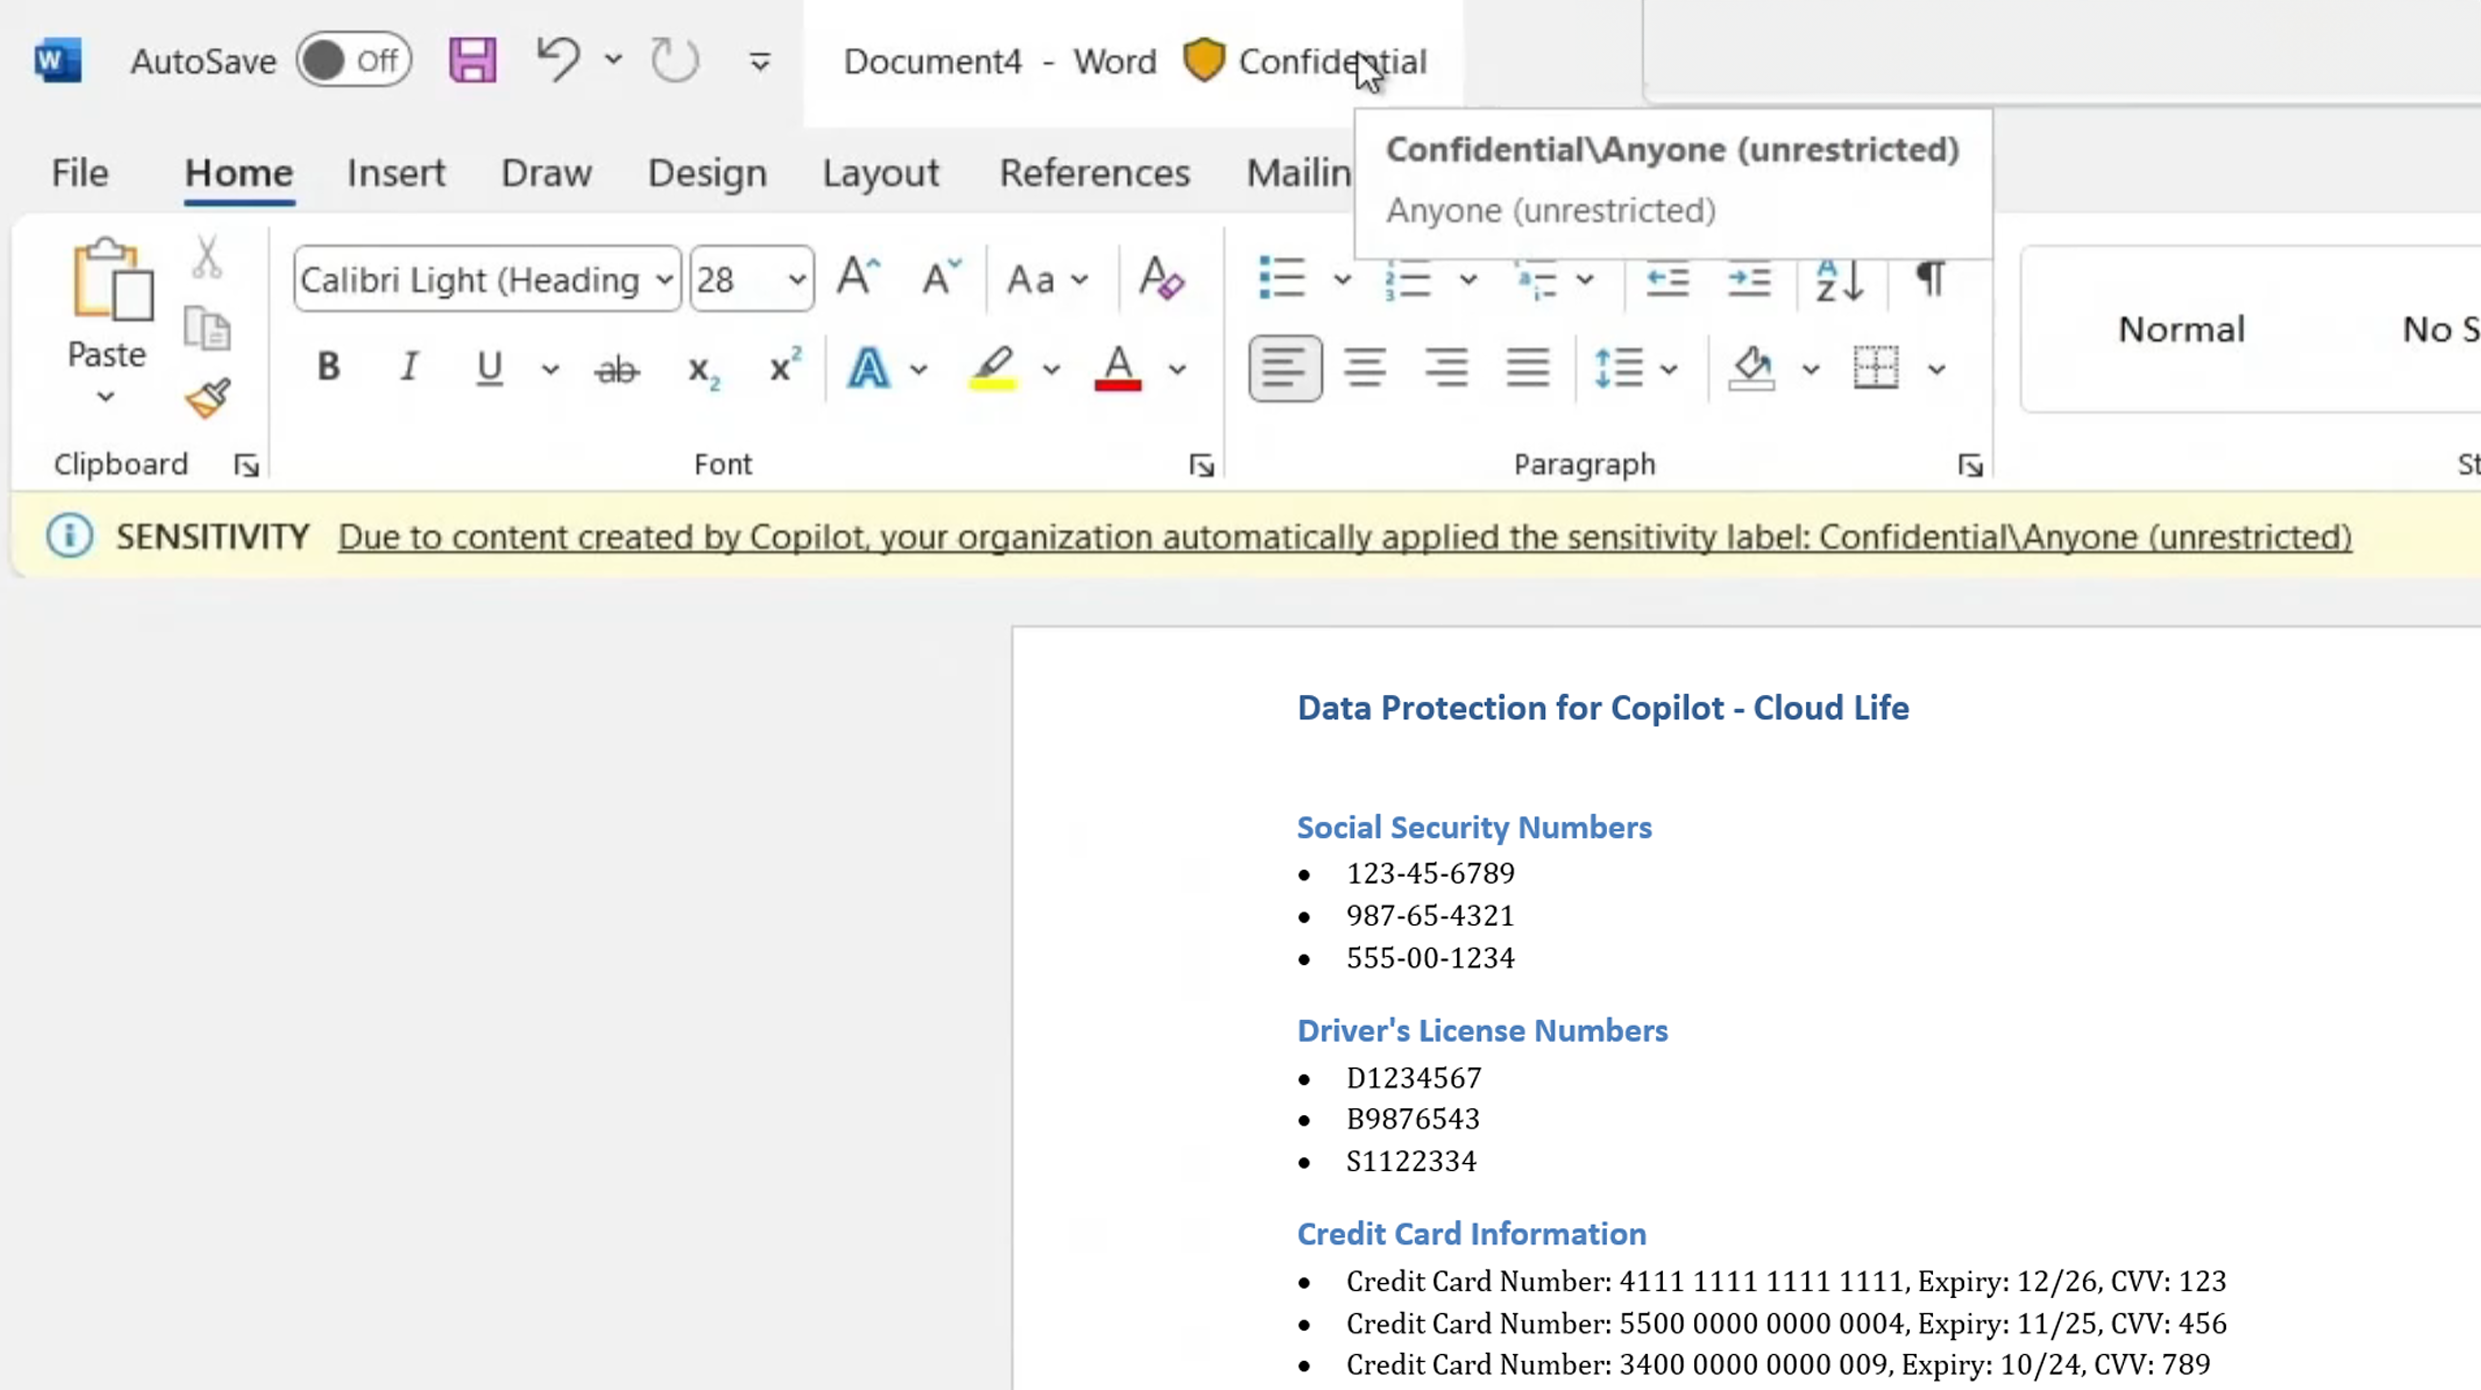This screenshot has height=1390, width=2481.
Task: Open the Font dialog launcher
Action: tap(1201, 466)
